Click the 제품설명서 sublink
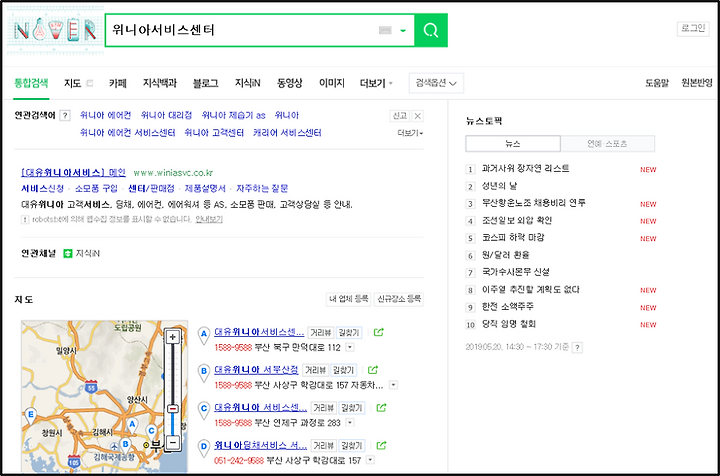Image resolution: width=720 pixels, height=476 pixels. click(x=205, y=189)
